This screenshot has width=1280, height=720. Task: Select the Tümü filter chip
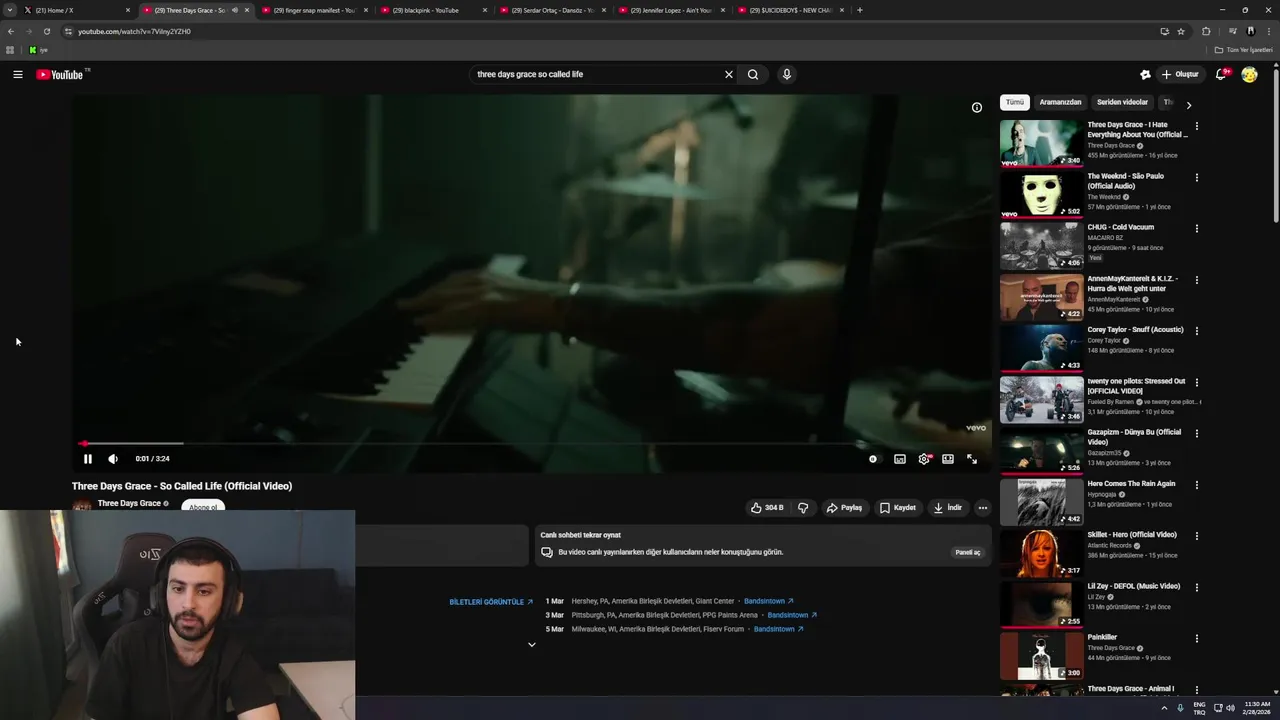1015,102
